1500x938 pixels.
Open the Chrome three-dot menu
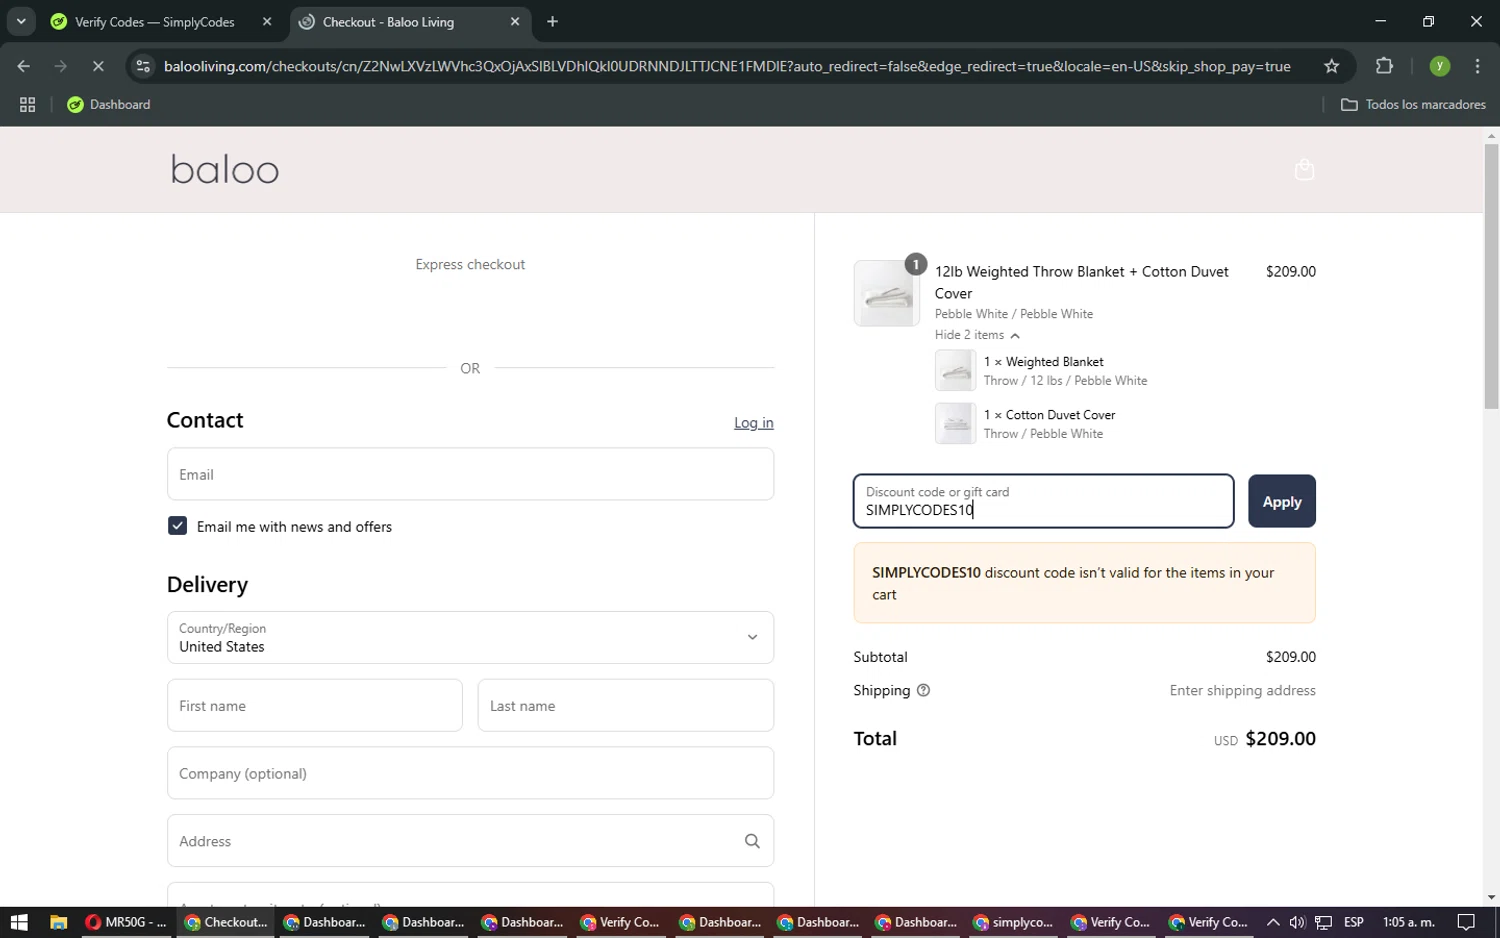(x=1477, y=66)
